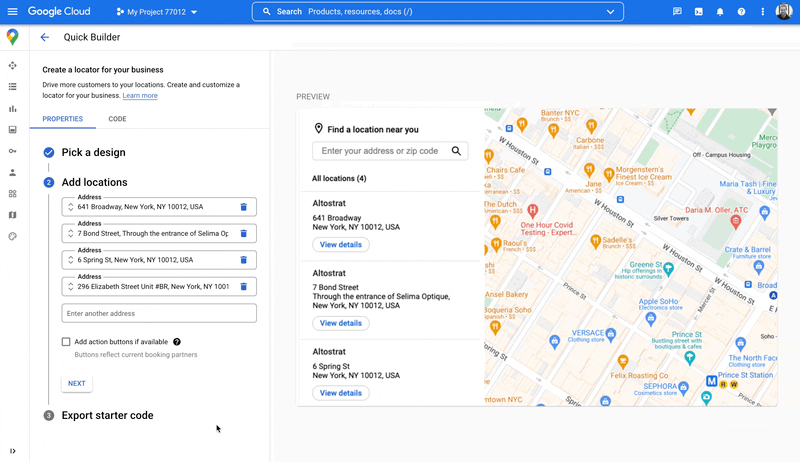
Task: Expand the search bar dropdown chevron
Action: point(610,12)
